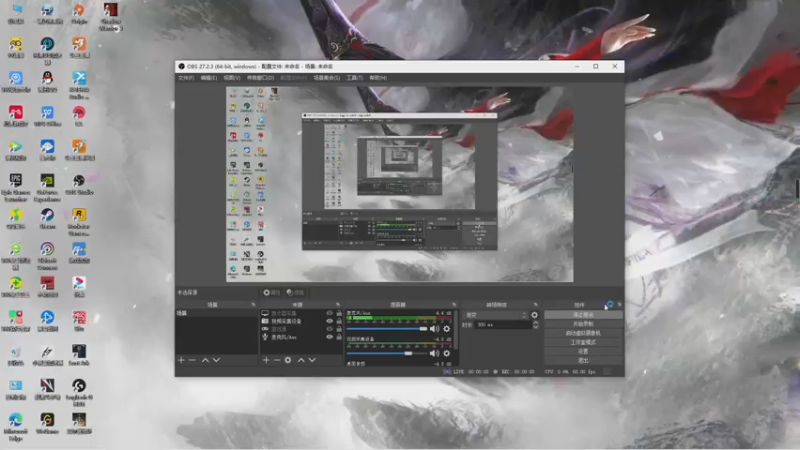Viewport: 800px width, 450px height.
Task: Remove the selected scene with minus button
Action: (192, 360)
